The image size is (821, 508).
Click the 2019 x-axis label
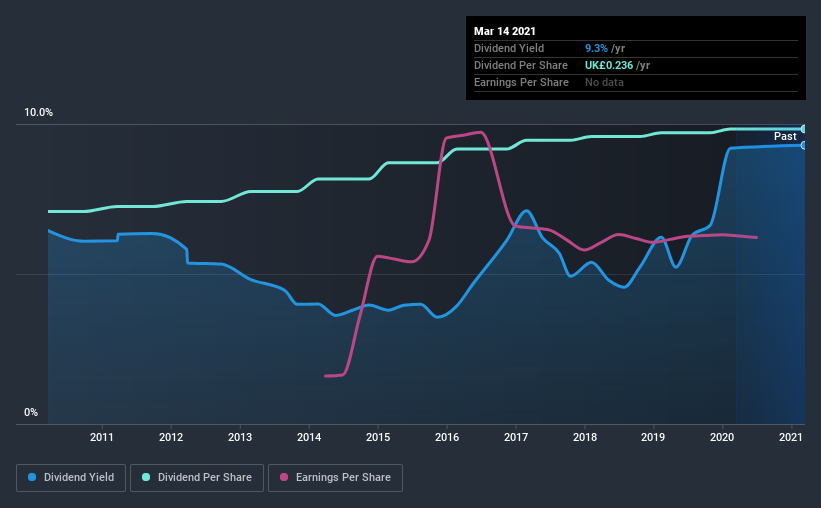pyautogui.click(x=653, y=437)
